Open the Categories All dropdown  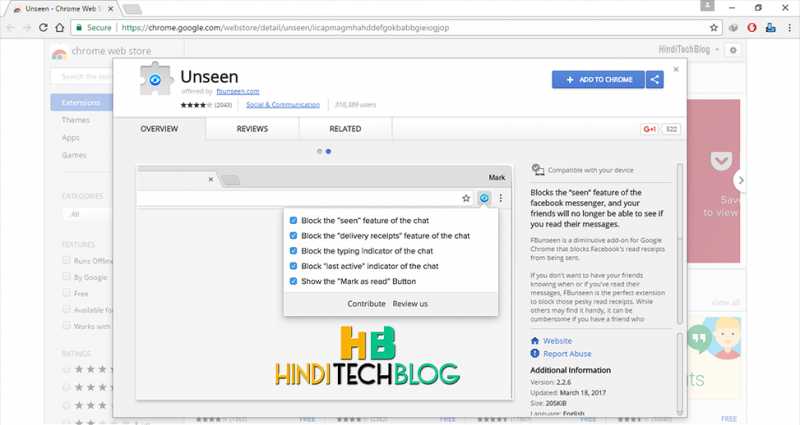(x=87, y=214)
